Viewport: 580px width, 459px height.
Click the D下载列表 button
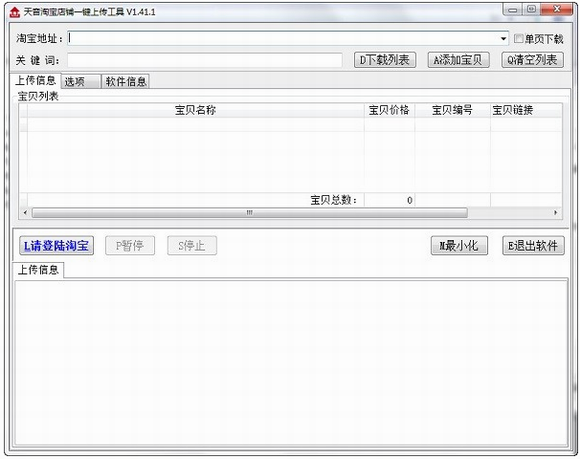coord(385,60)
